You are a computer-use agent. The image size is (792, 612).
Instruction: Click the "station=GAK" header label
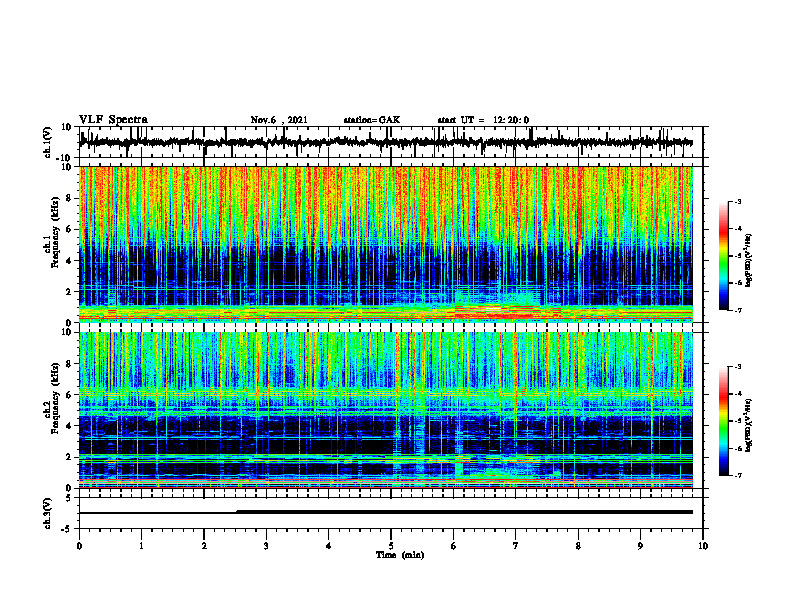point(372,120)
